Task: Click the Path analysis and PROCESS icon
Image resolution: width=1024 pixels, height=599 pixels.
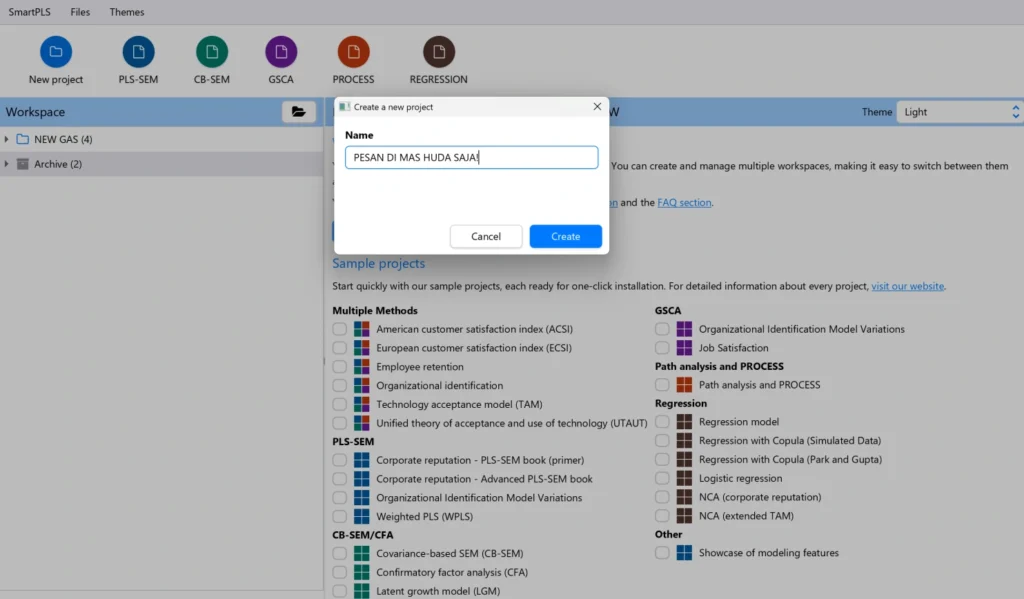Action: point(684,385)
